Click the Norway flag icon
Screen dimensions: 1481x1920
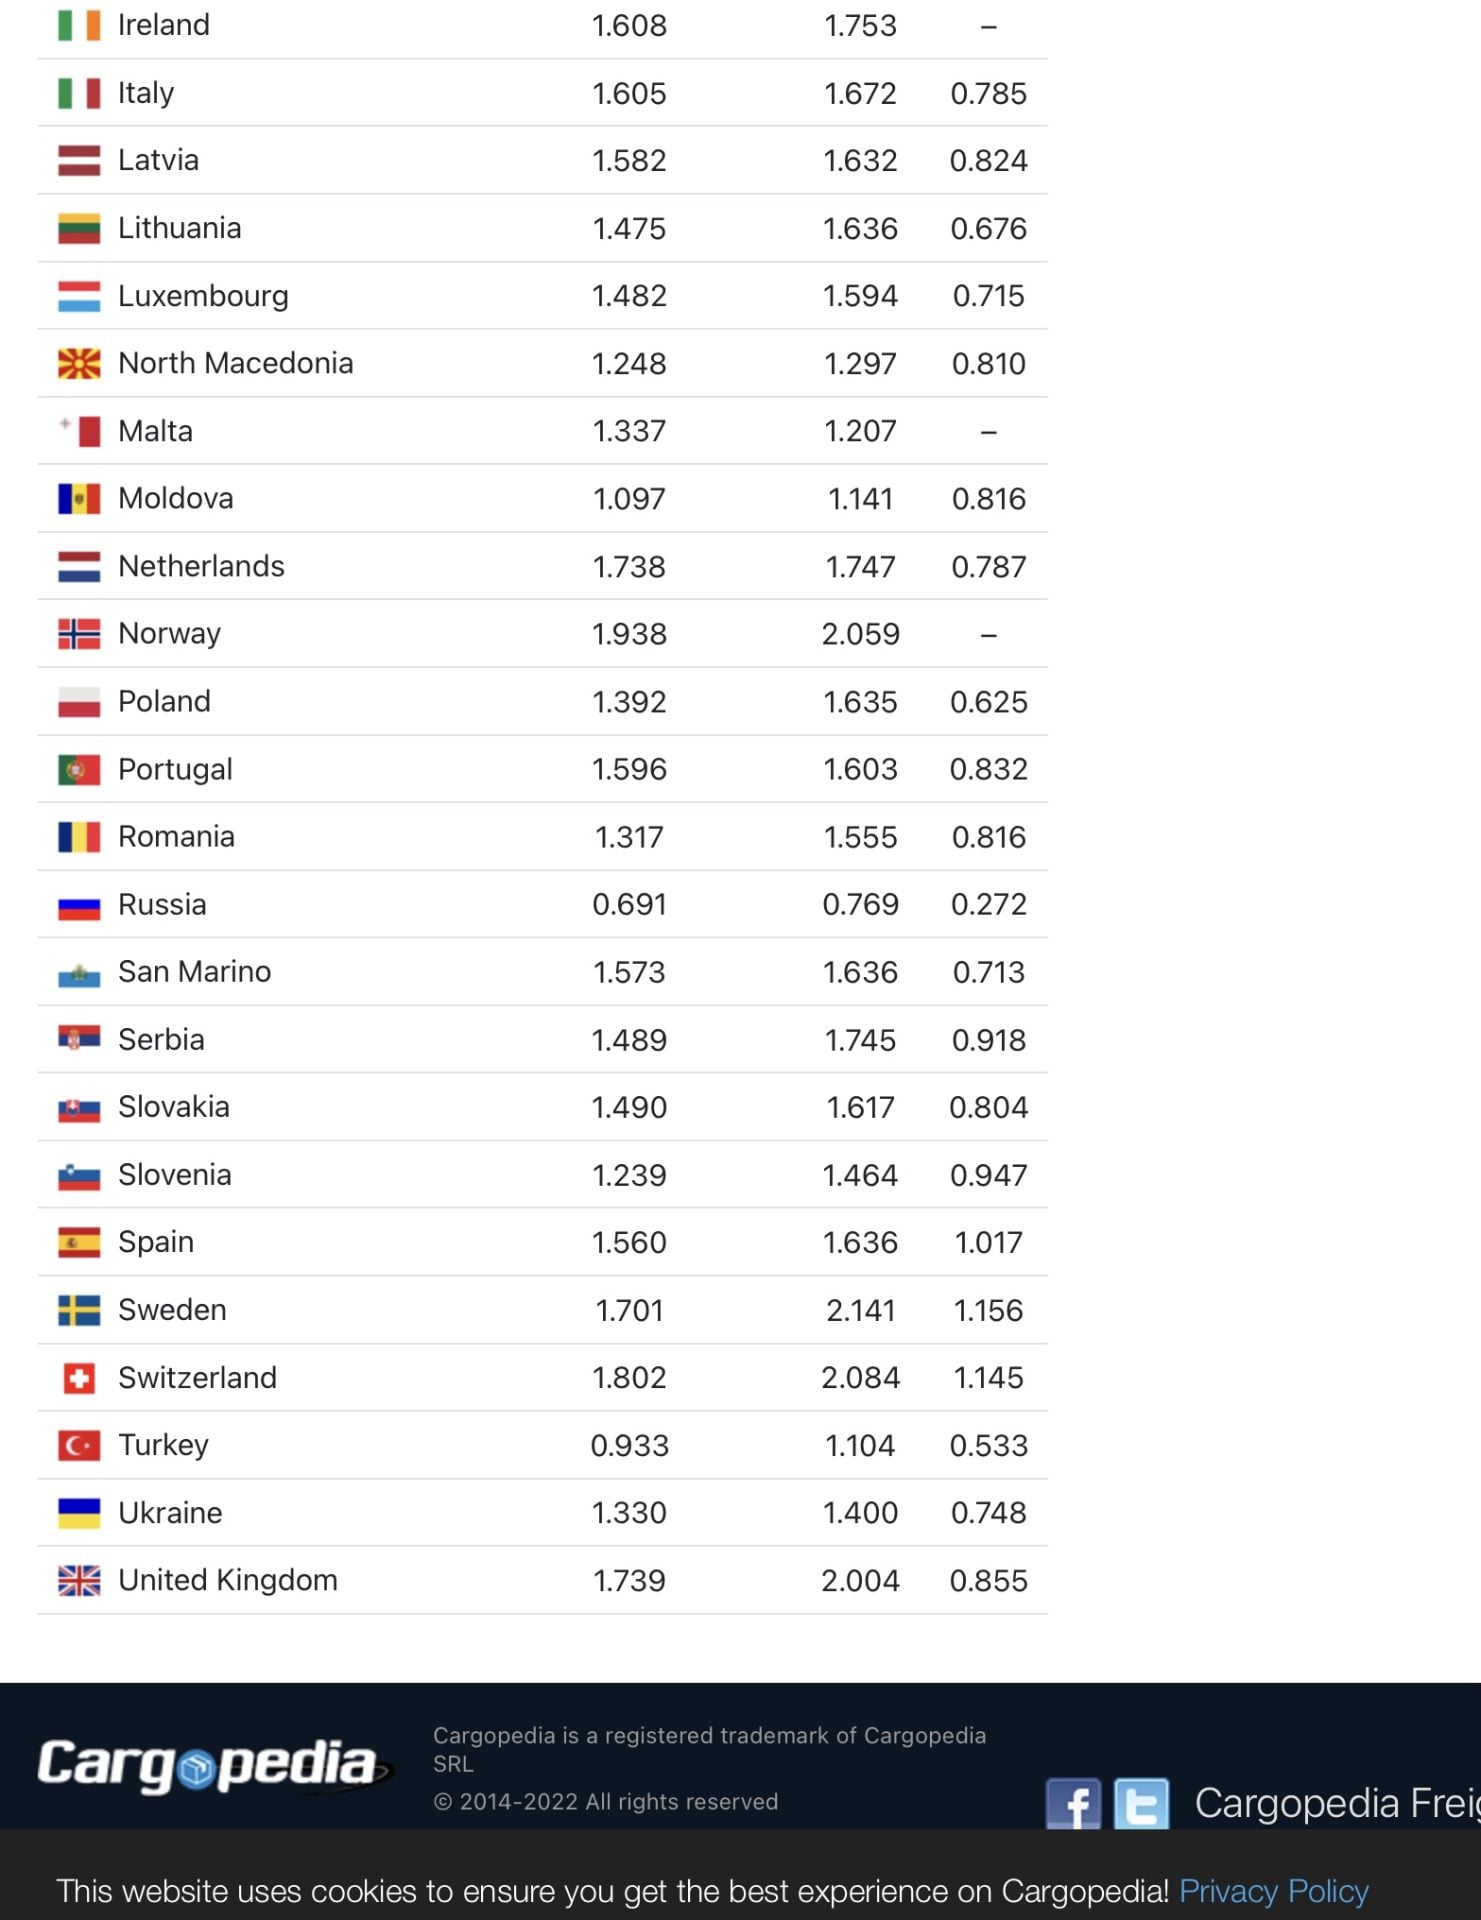(x=79, y=634)
